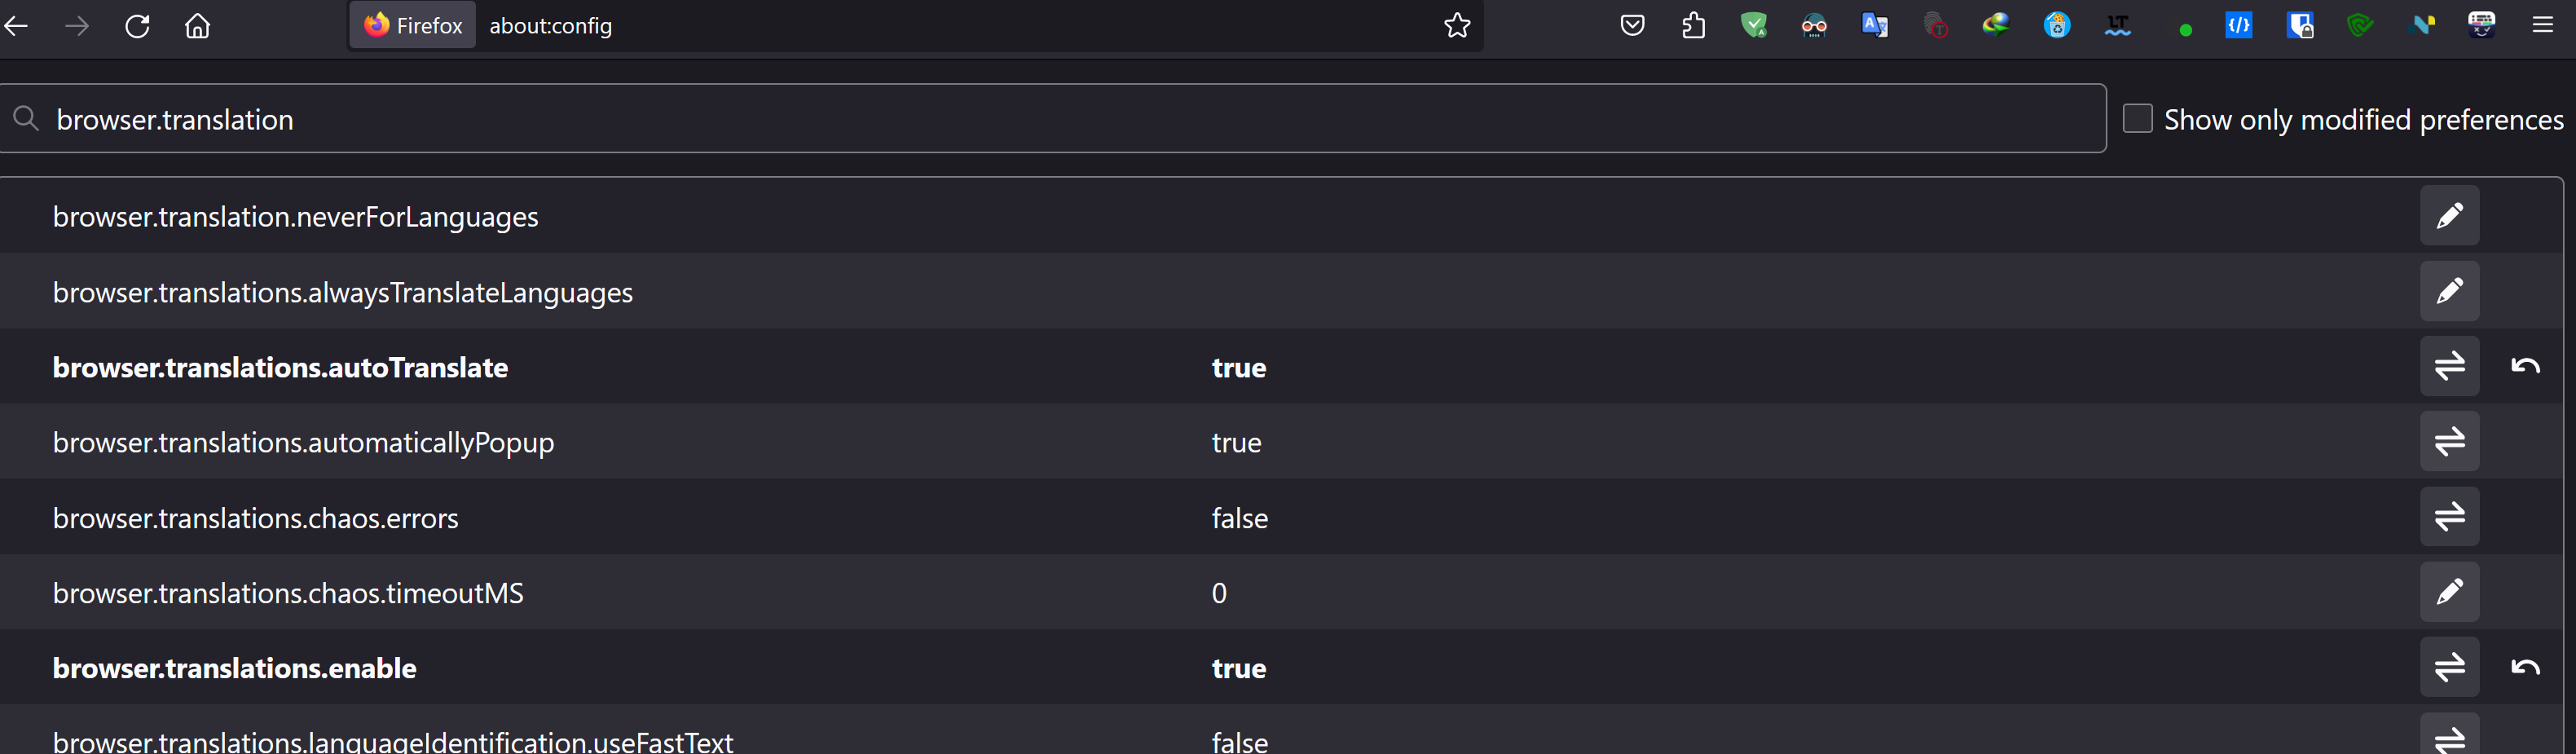
Task: Check Show only modified preferences
Action: point(2137,119)
